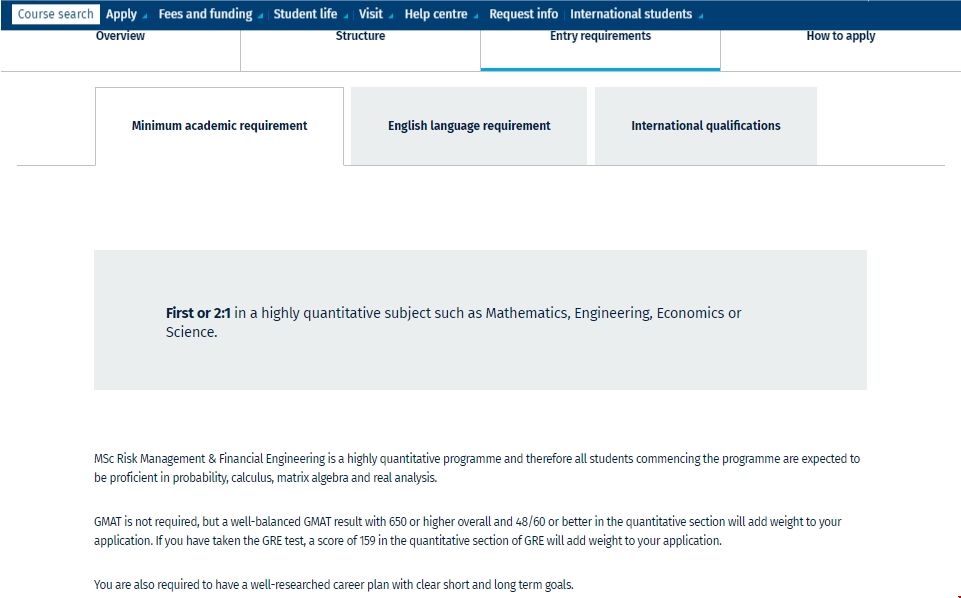
Task: Follow the Request info link
Action: coord(523,14)
